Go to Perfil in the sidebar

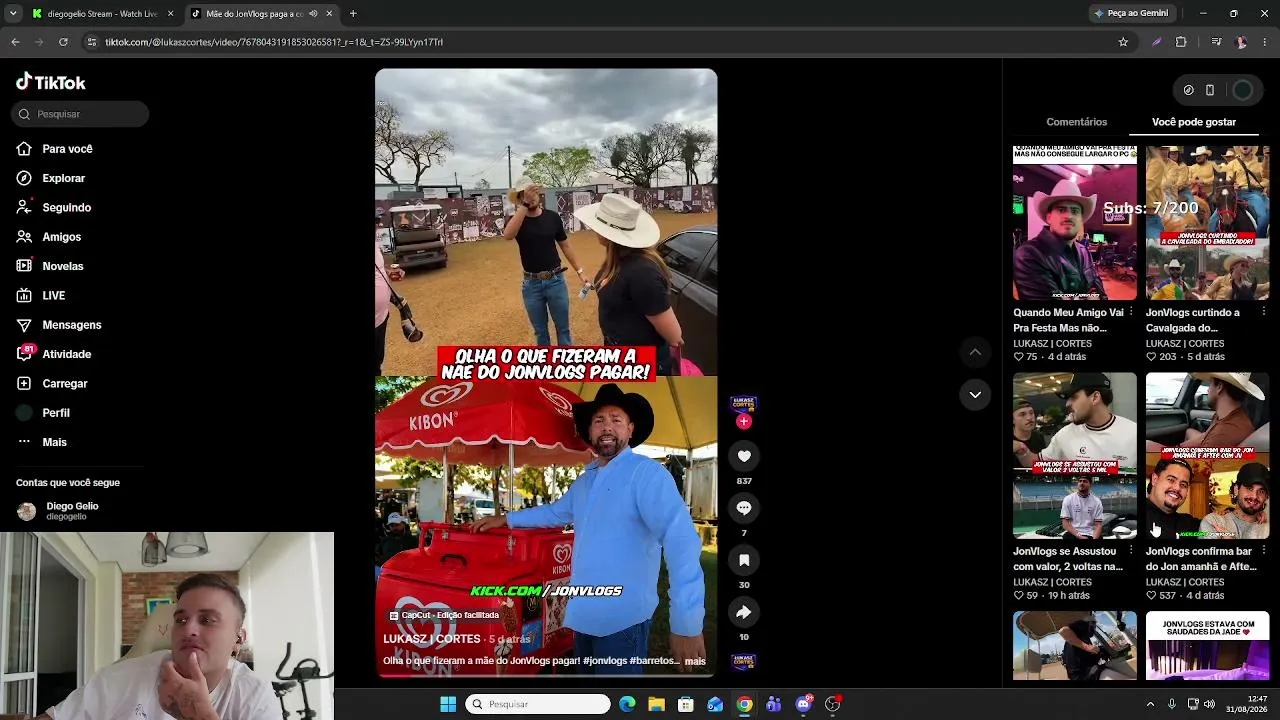pyautogui.click(x=43, y=413)
